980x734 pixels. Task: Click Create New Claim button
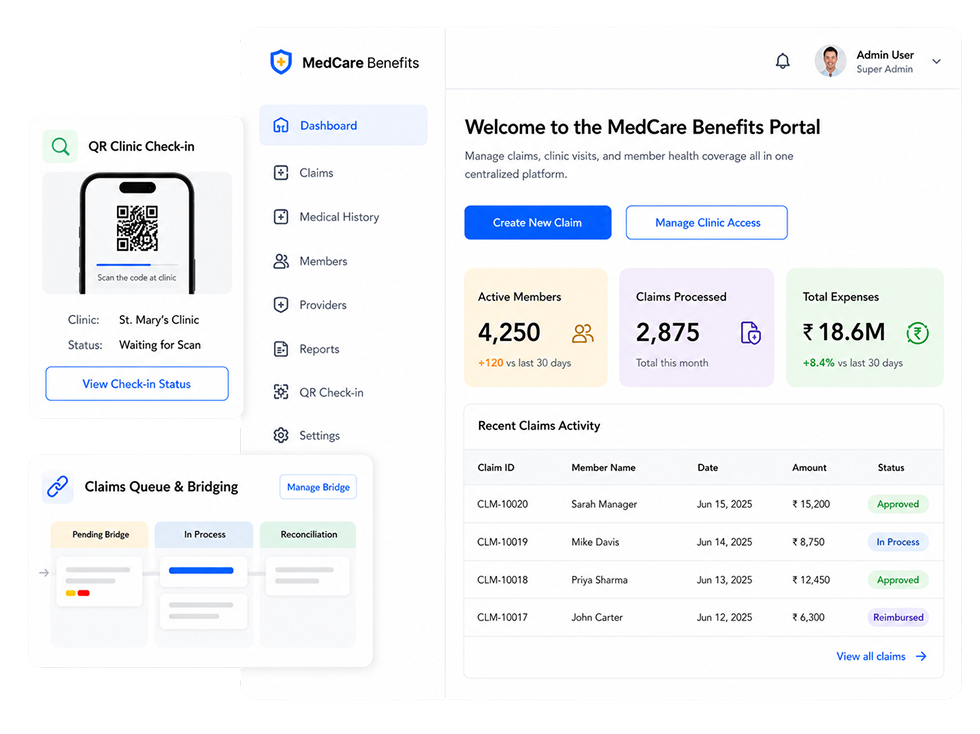(x=538, y=223)
